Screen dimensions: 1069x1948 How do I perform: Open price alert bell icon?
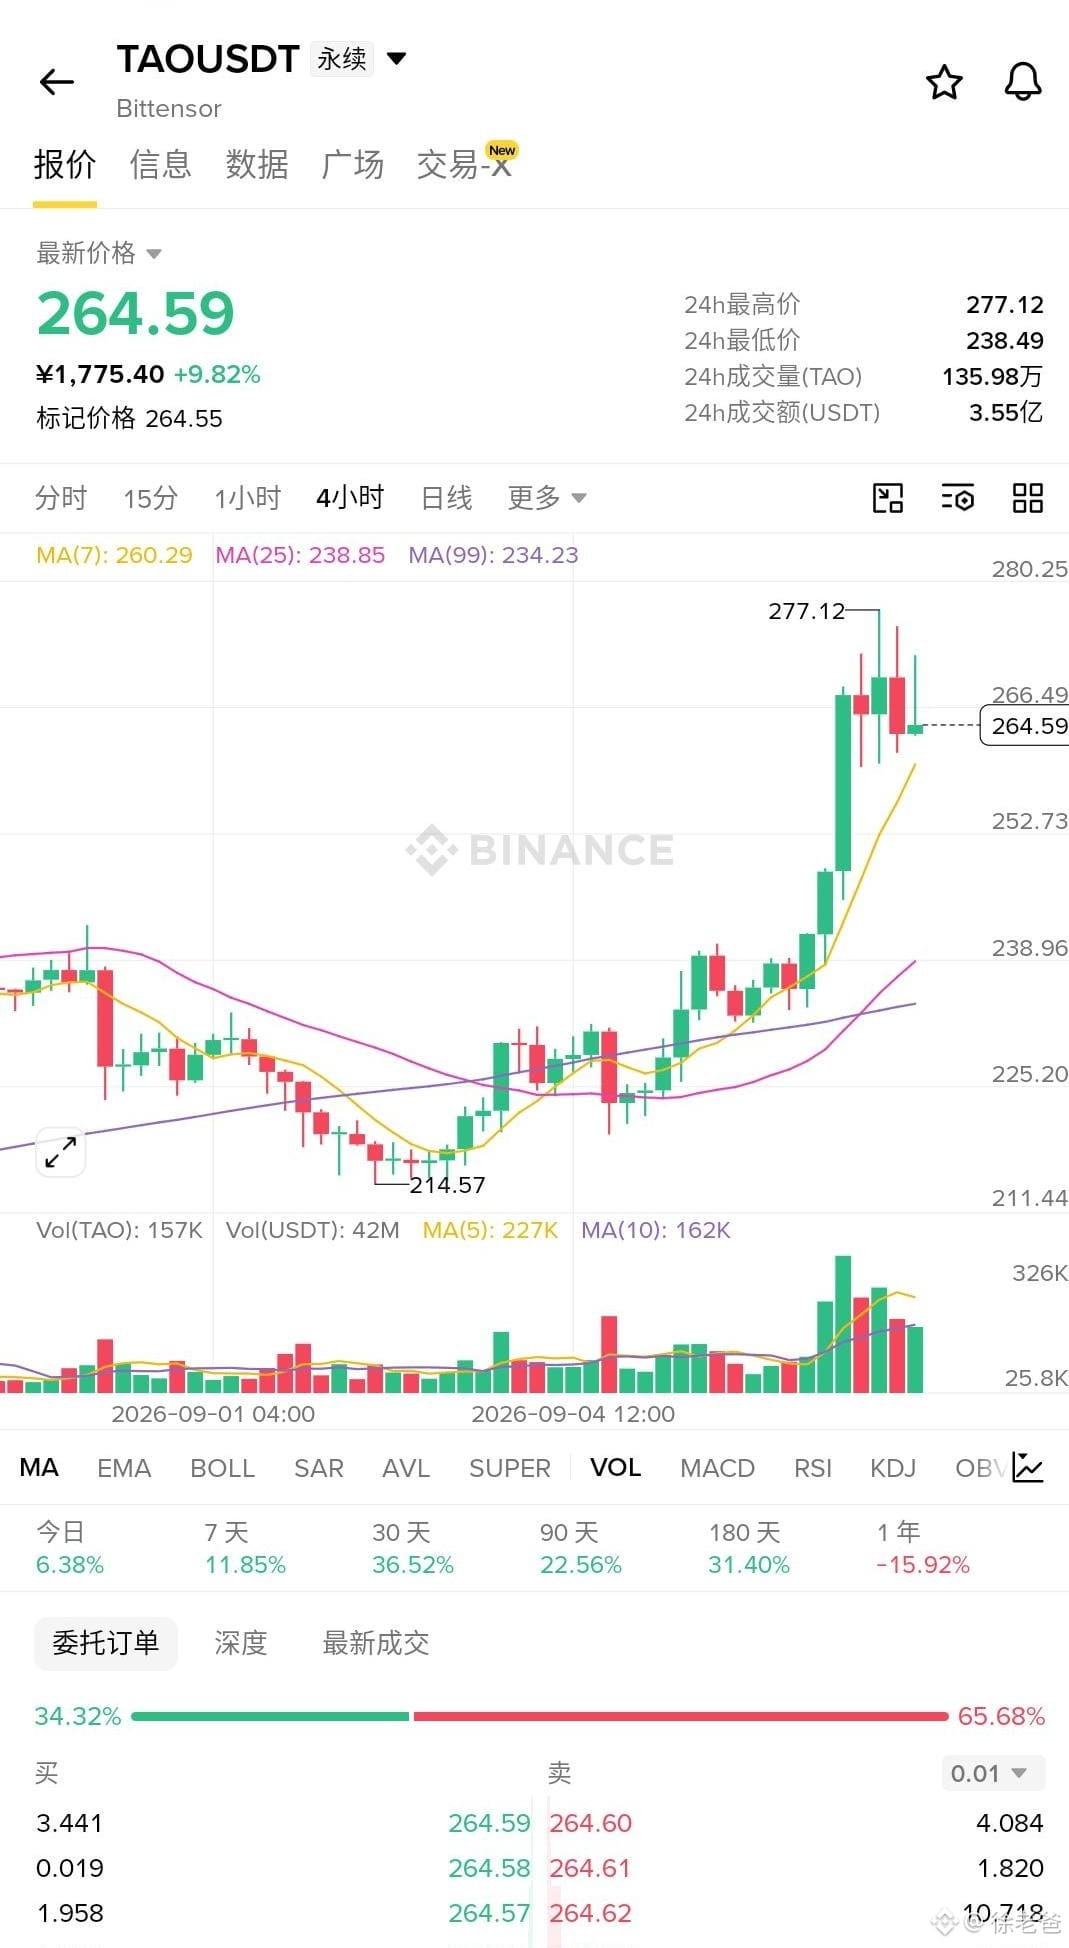coord(1023,82)
